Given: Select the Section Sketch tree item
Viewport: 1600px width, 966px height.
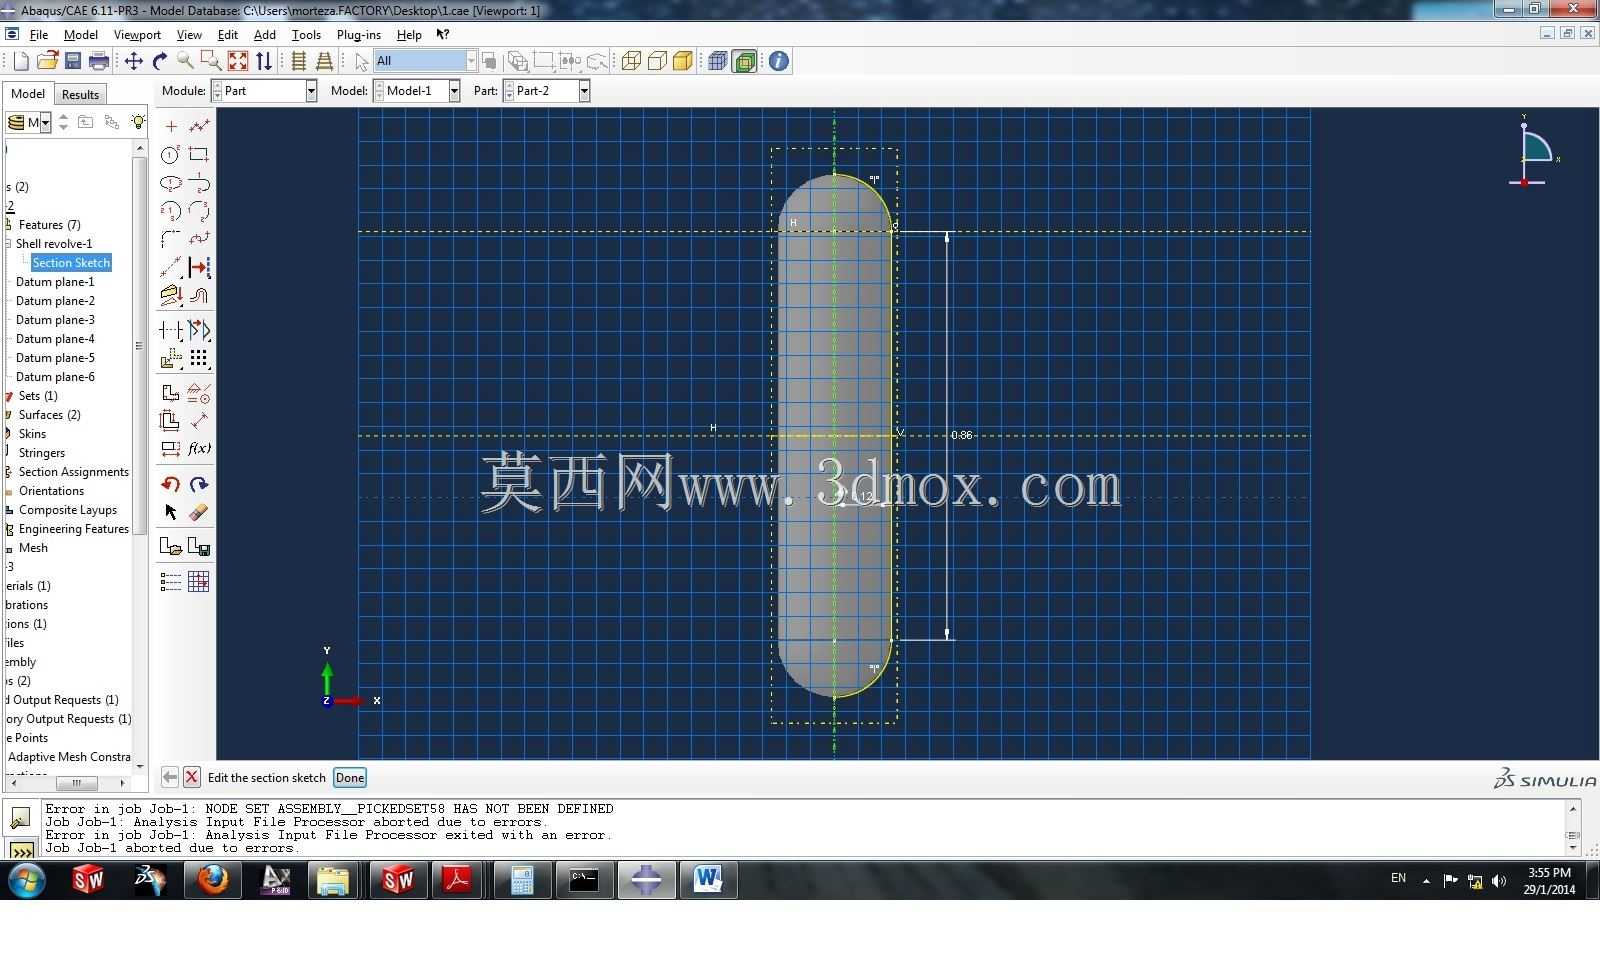Looking at the screenshot, I should pyautogui.click(x=71, y=263).
